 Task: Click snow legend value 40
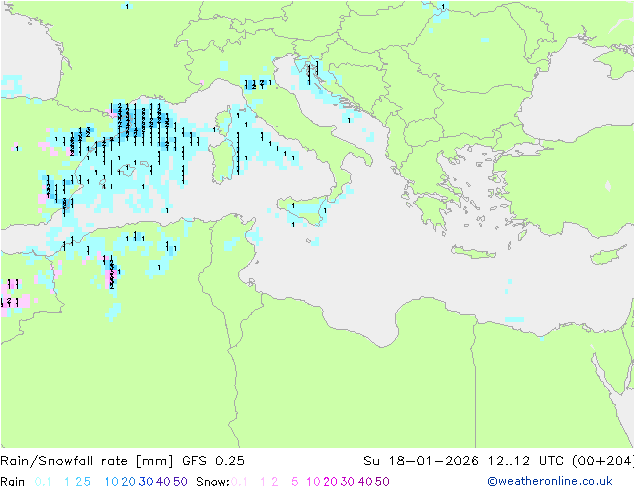coord(365,482)
